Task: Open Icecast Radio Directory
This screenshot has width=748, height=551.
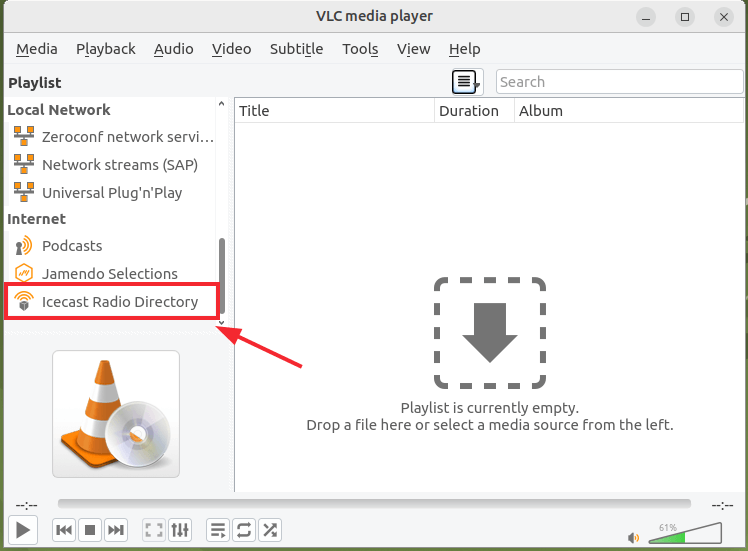Action: coord(113,301)
